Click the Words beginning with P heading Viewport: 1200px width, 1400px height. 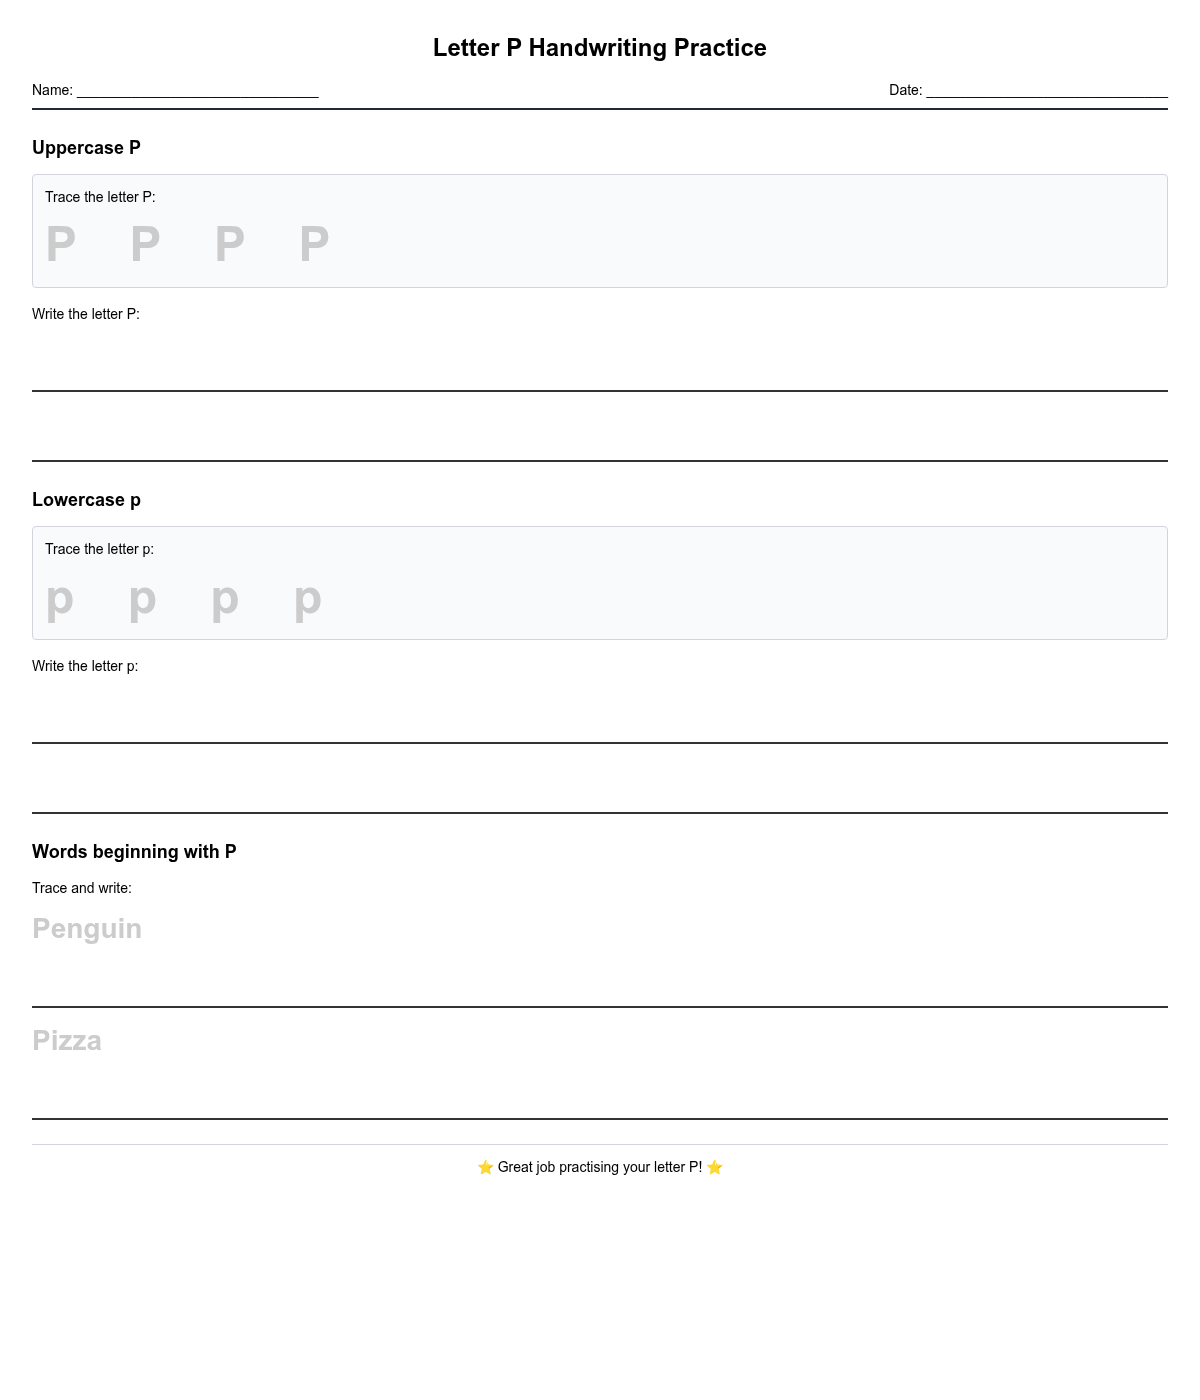pyautogui.click(x=134, y=852)
